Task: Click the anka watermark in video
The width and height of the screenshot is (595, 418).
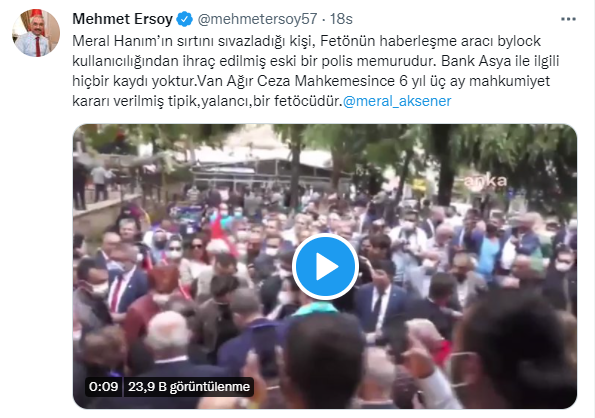Action: click(485, 181)
